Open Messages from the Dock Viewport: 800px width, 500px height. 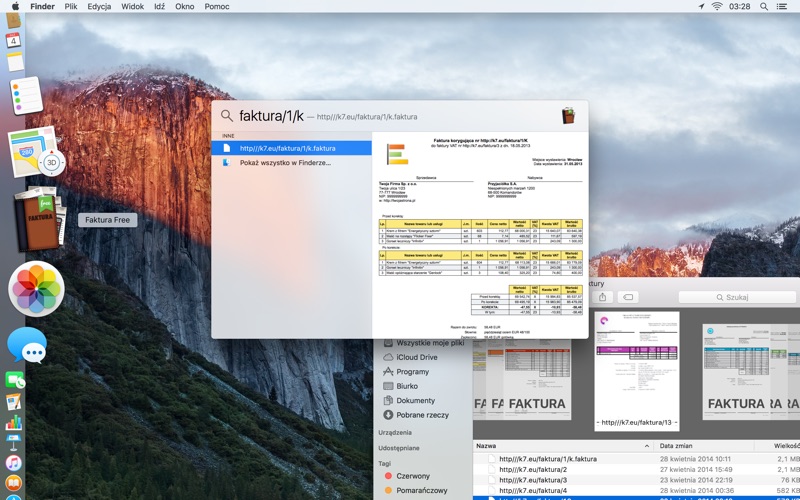(27, 345)
